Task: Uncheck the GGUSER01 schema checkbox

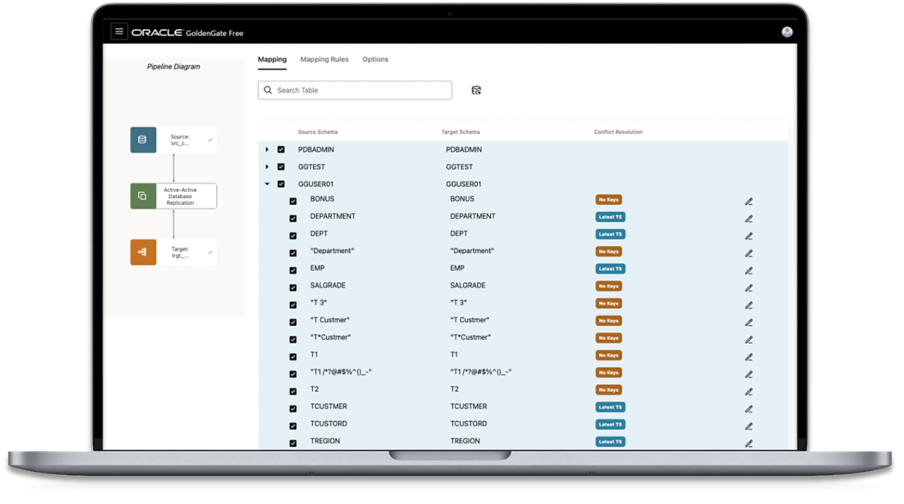Action: [x=281, y=184]
